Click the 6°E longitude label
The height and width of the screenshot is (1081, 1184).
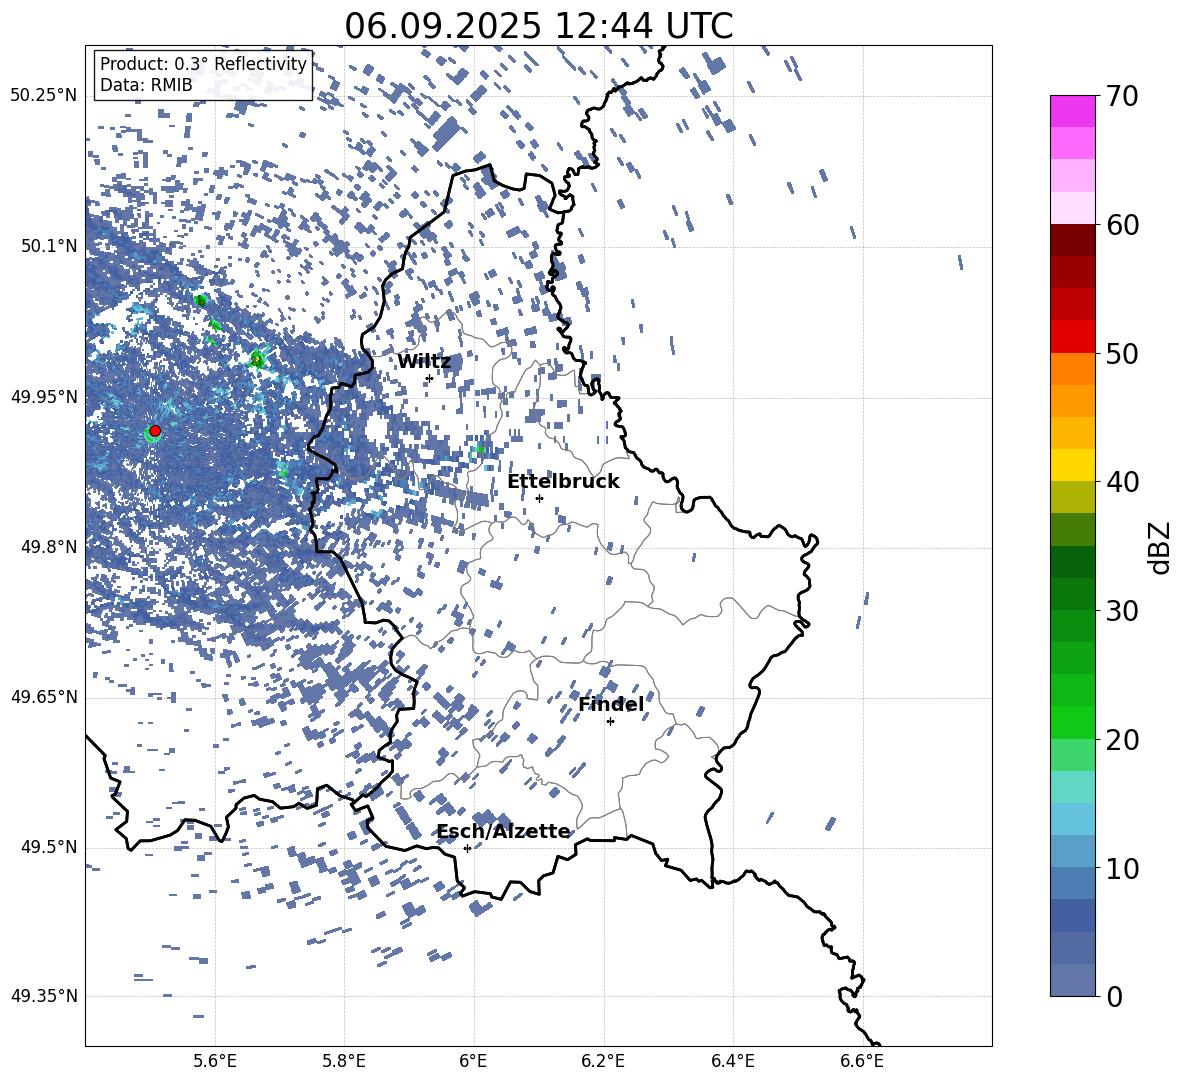click(473, 1061)
